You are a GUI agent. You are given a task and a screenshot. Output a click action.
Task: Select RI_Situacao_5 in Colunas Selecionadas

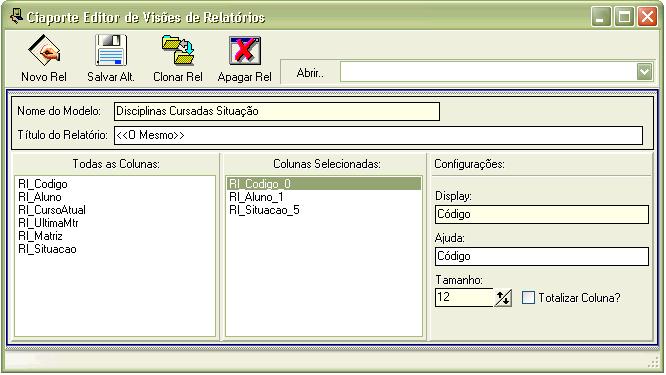click(264, 210)
